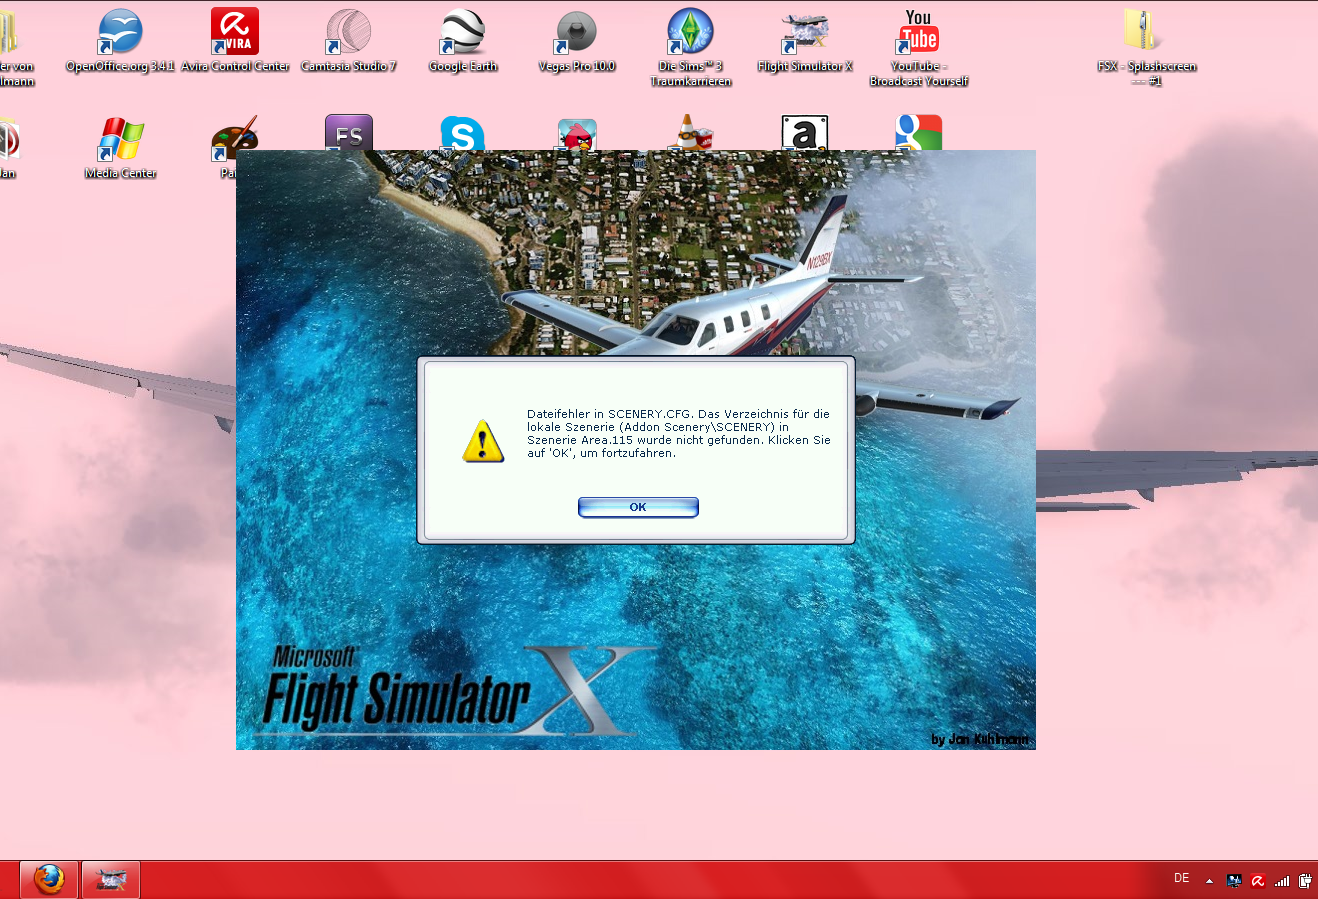Select the Paint palette desktop icon
The width and height of the screenshot is (1318, 899).
click(x=235, y=138)
